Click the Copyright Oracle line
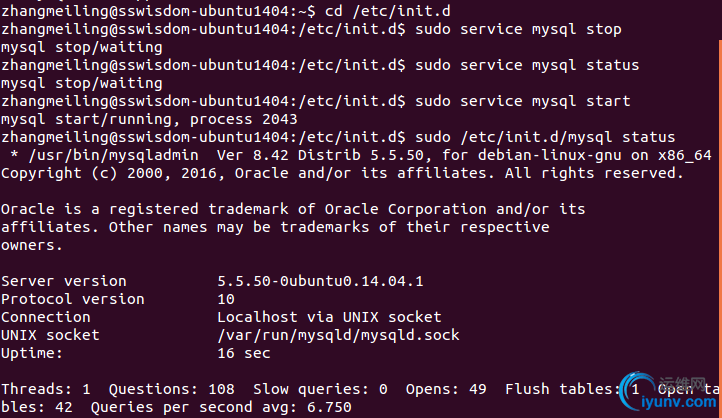The width and height of the screenshot is (722, 418). [x=342, y=174]
